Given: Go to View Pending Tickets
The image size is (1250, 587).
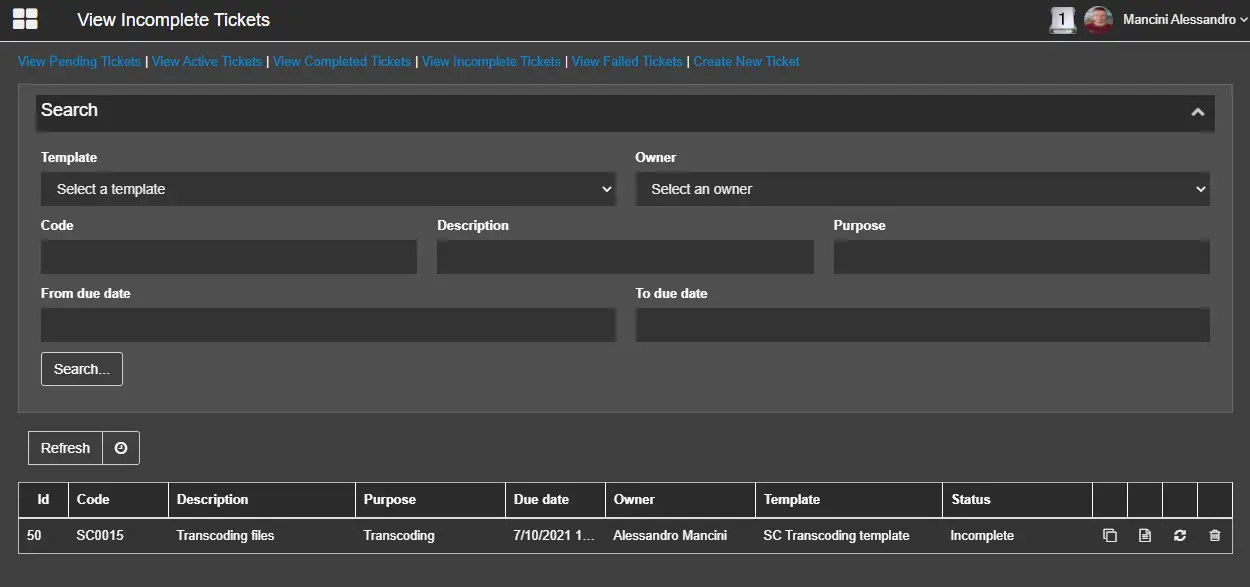Looking at the screenshot, I should point(79,62).
